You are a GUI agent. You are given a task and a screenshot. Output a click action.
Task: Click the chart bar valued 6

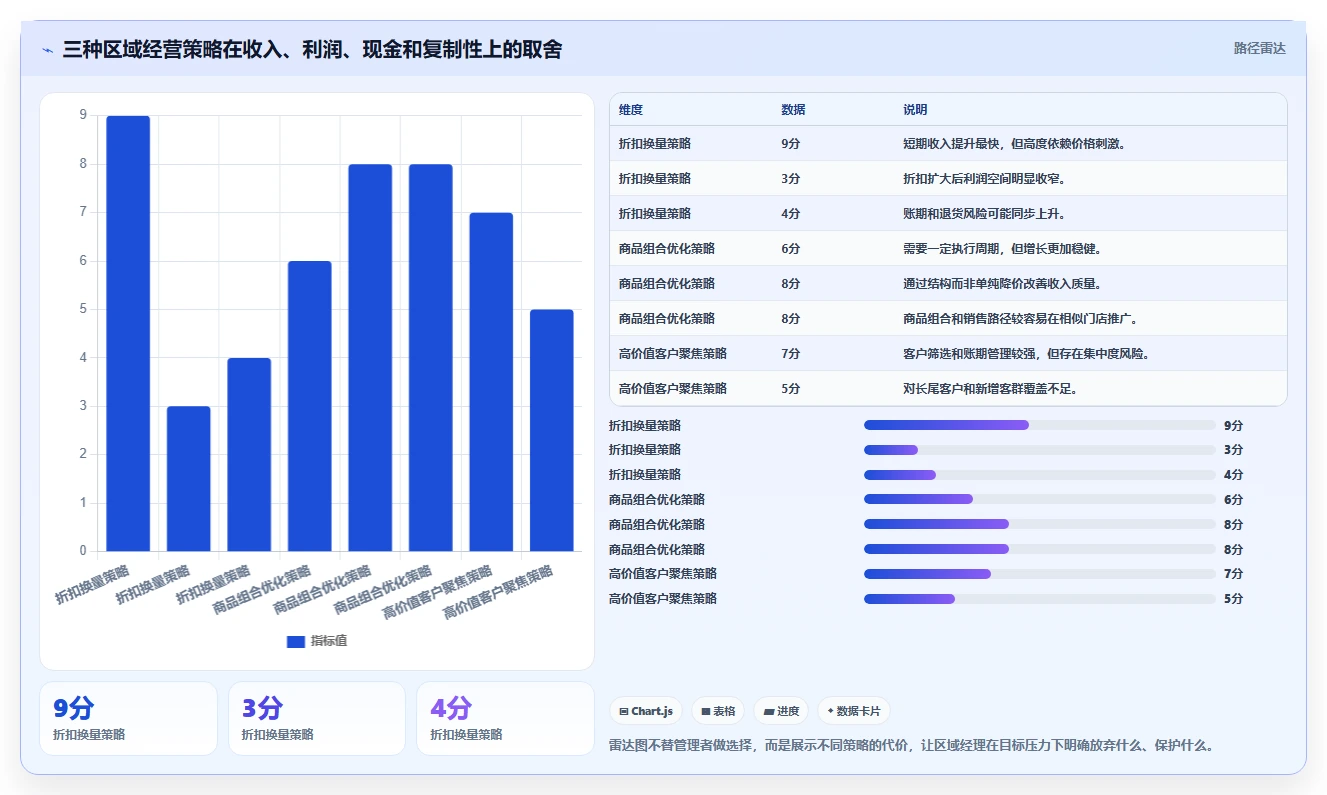pyautogui.click(x=310, y=406)
